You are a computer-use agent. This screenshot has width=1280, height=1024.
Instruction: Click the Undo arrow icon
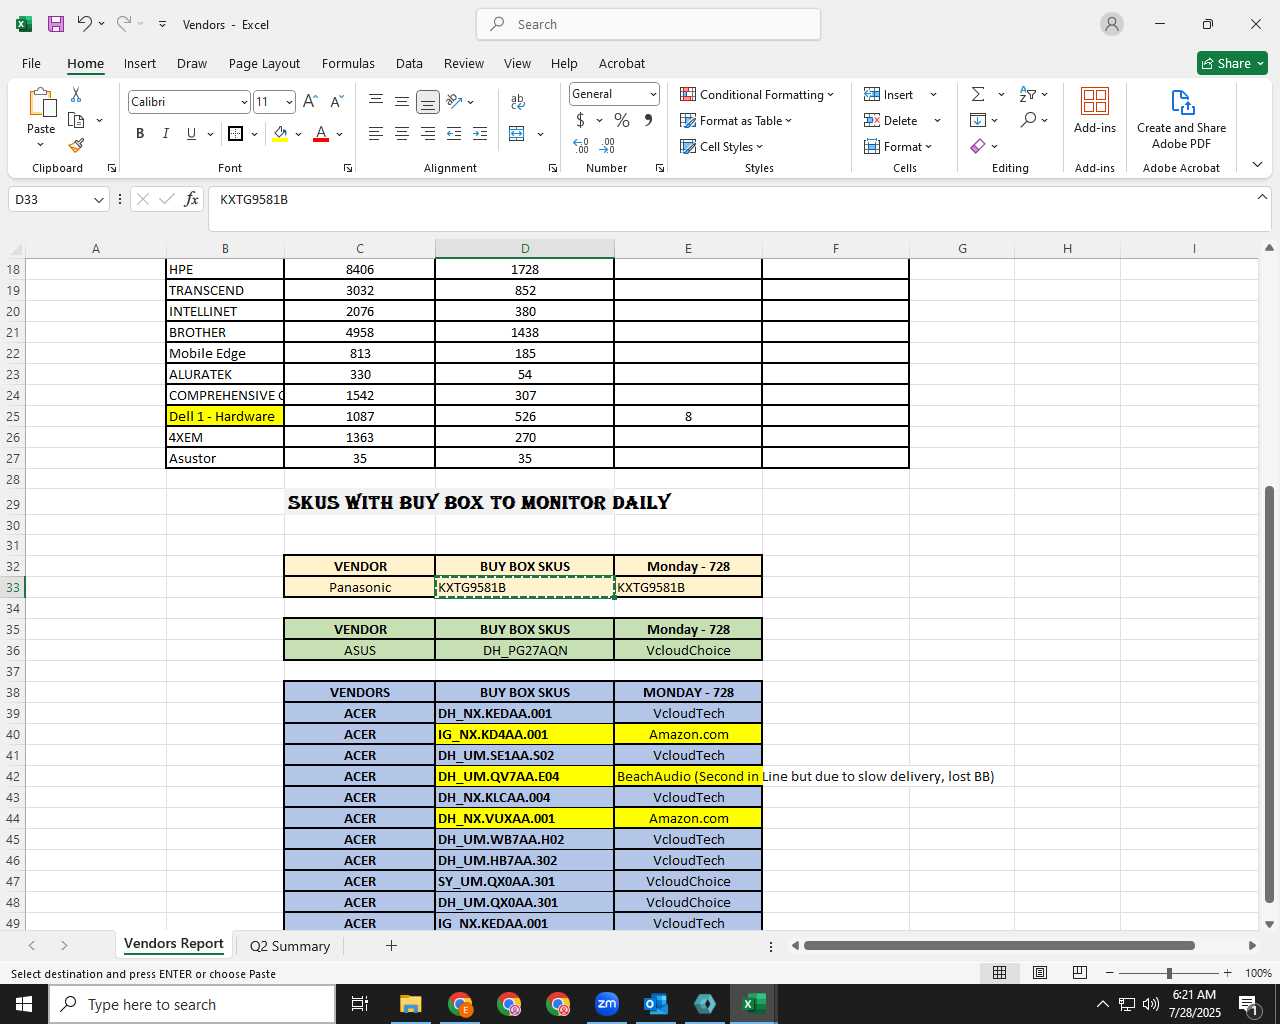tap(85, 24)
